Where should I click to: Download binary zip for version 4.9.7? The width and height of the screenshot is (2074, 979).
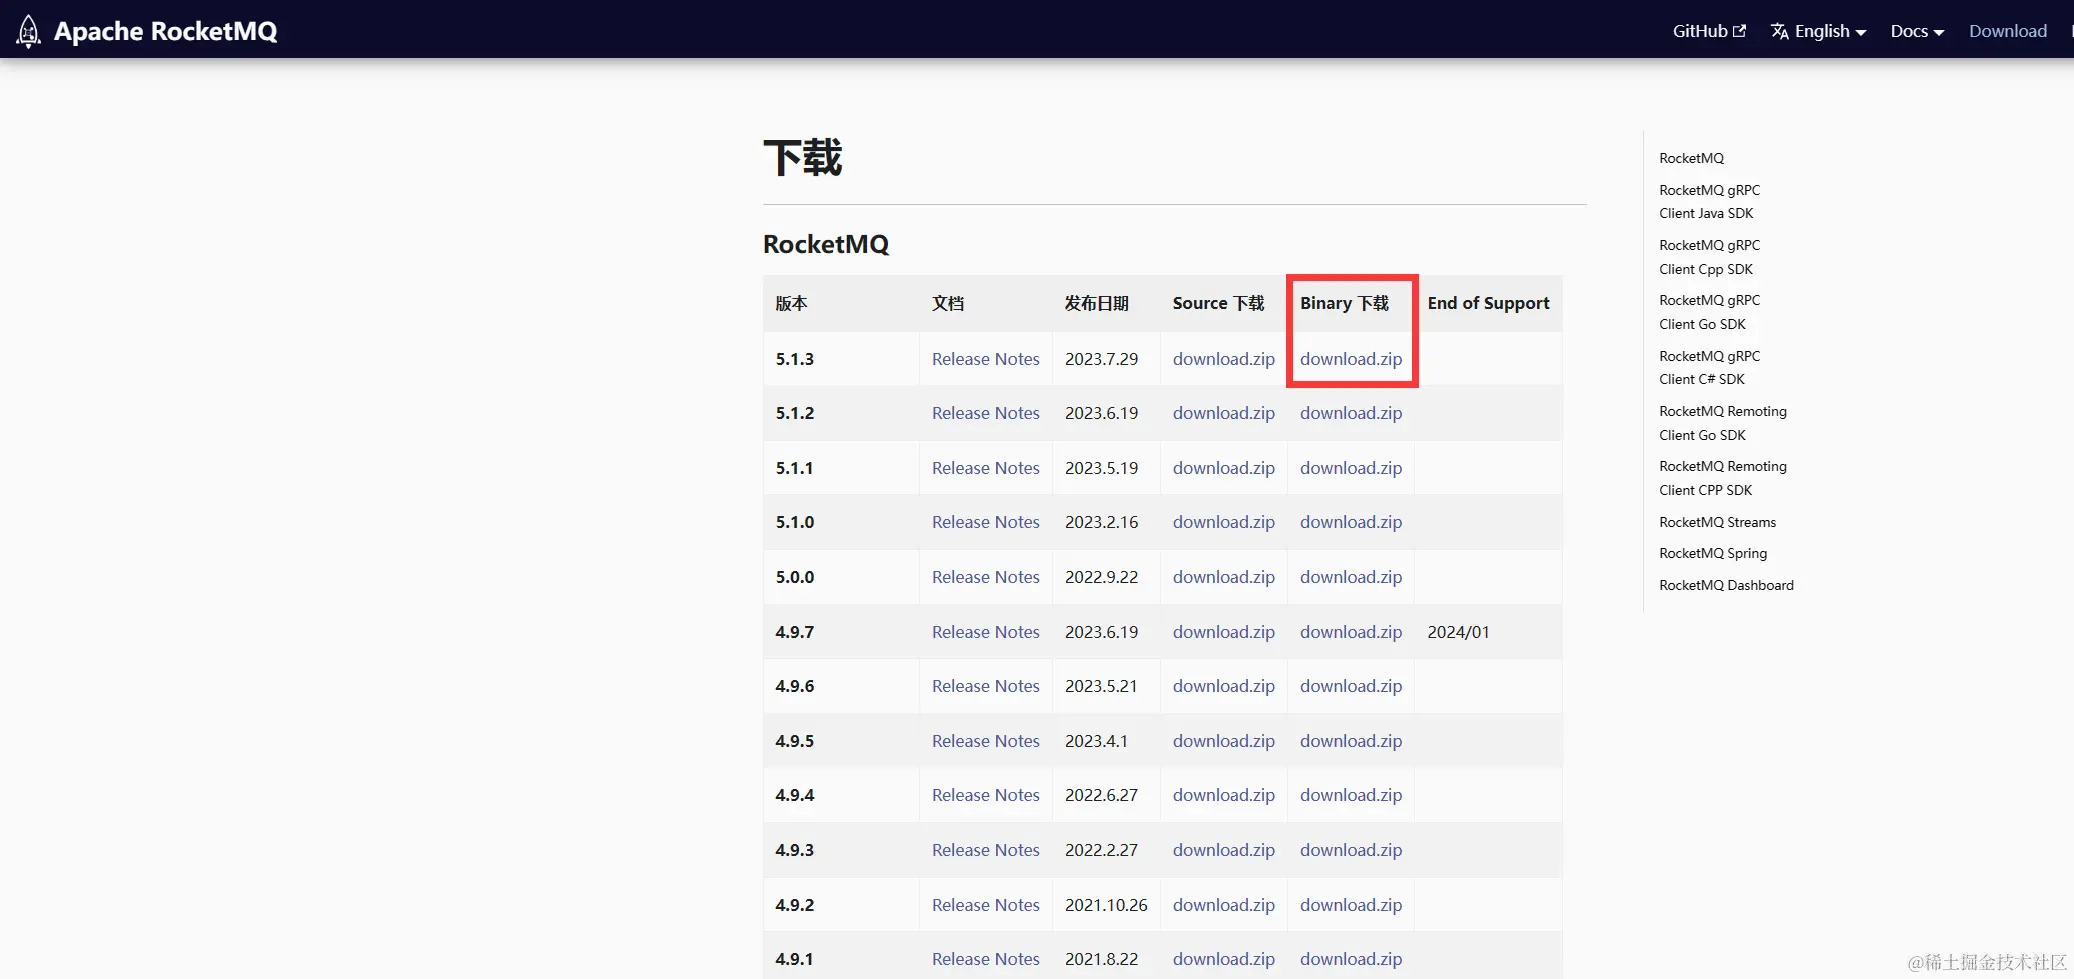(1351, 632)
